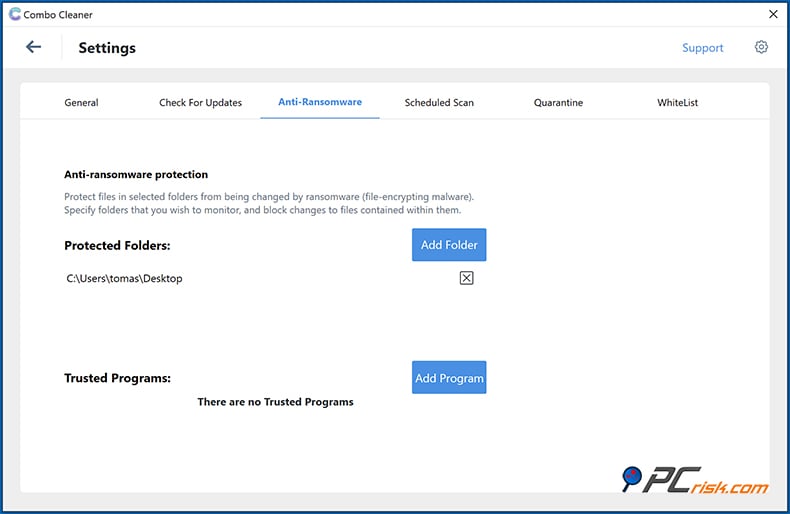Viewport: 790px width, 514px height.
Task: Click the Settings page title
Action: [x=107, y=48]
